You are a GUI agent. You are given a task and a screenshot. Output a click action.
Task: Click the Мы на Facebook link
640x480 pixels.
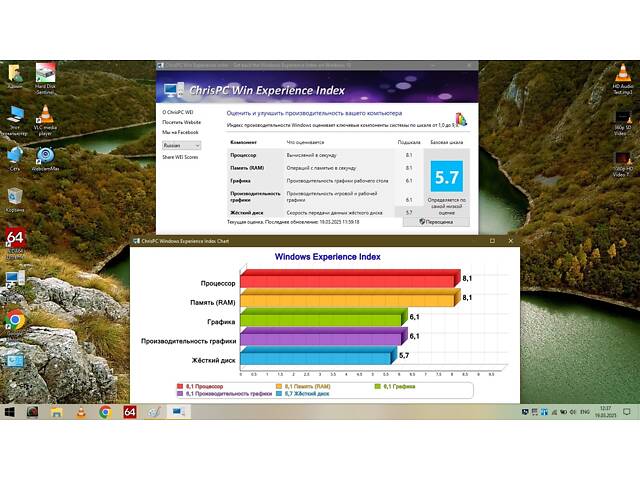coord(180,132)
